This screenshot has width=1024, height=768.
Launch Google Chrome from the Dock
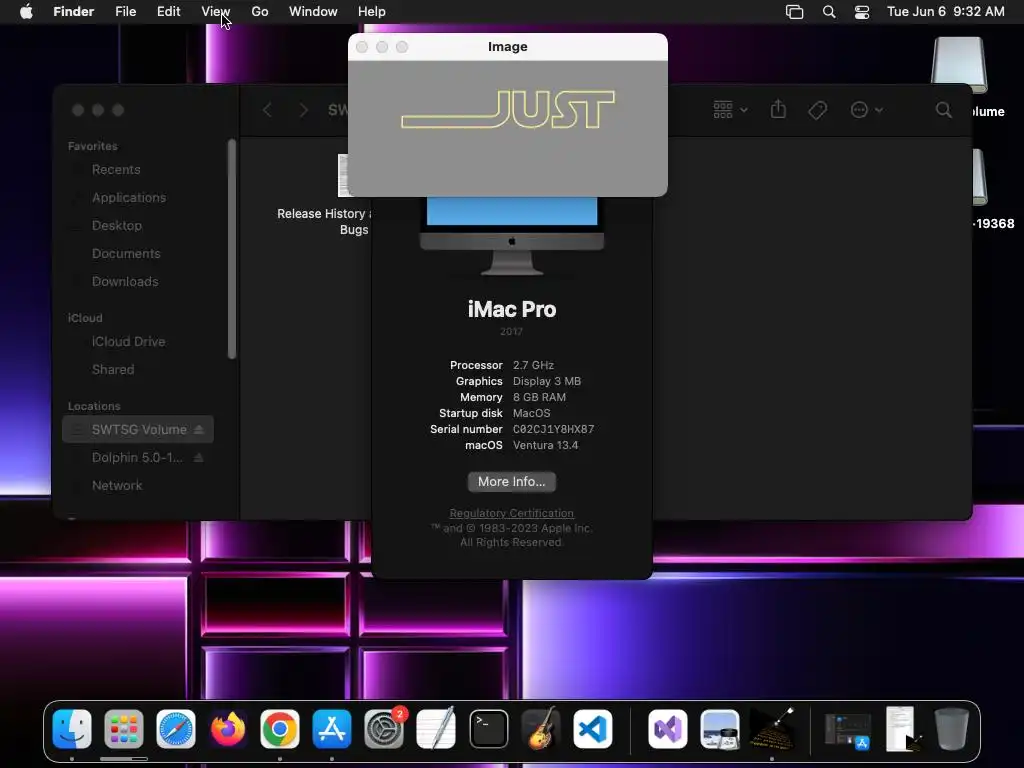pyautogui.click(x=280, y=729)
